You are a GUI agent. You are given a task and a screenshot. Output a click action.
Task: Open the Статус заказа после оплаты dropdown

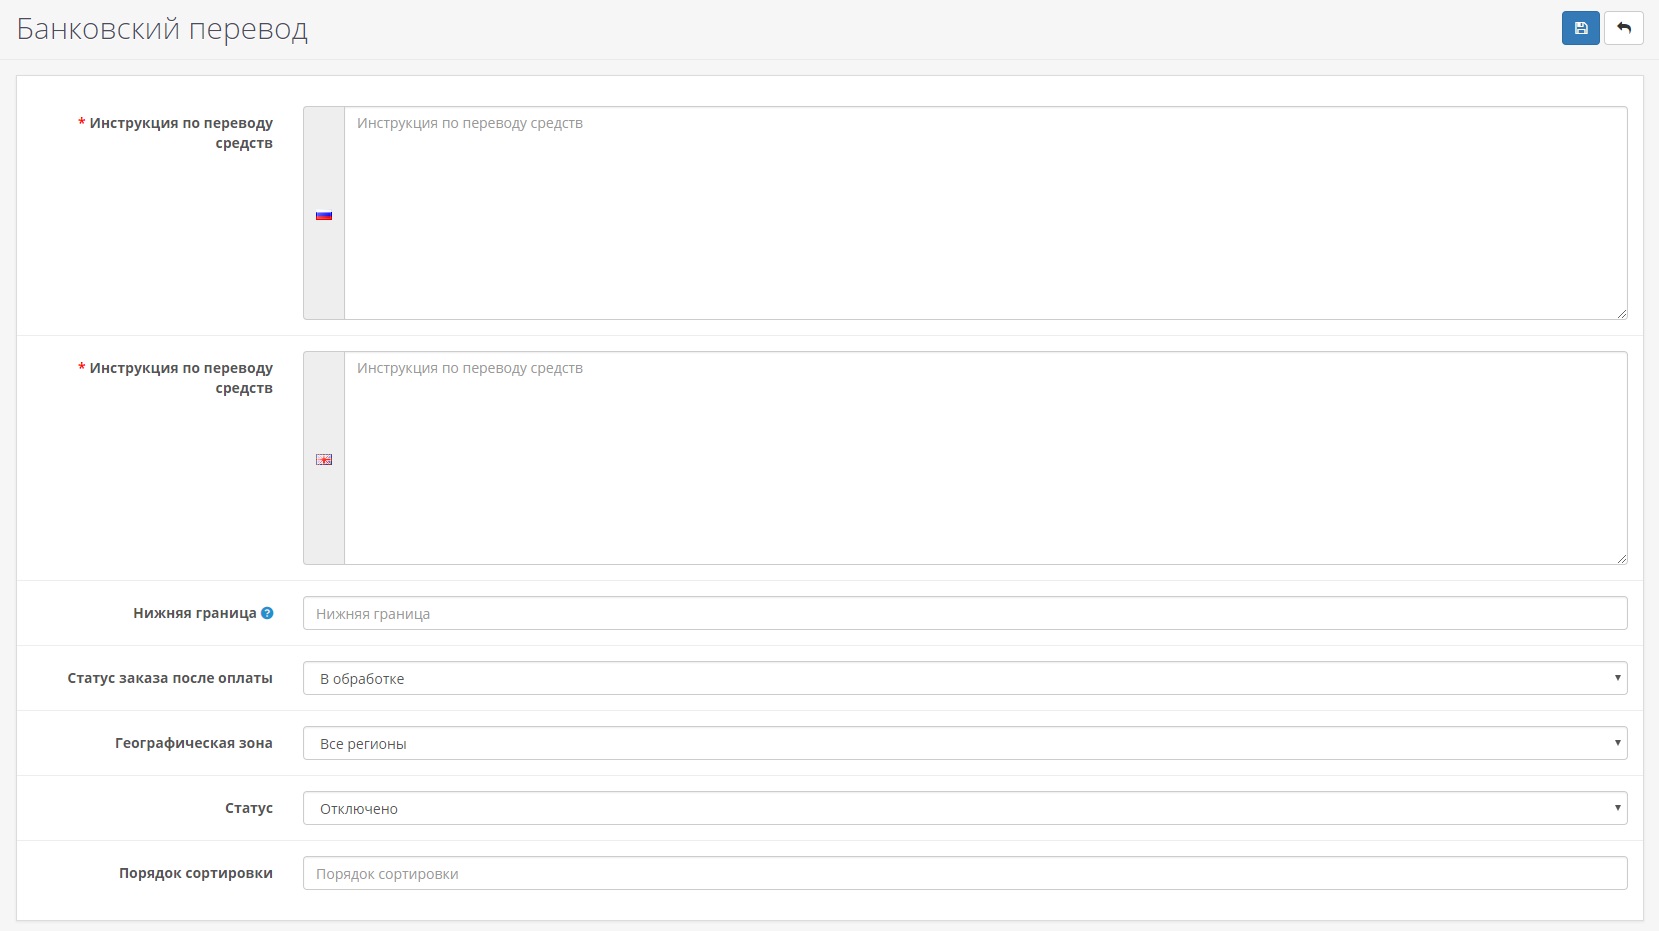[964, 678]
